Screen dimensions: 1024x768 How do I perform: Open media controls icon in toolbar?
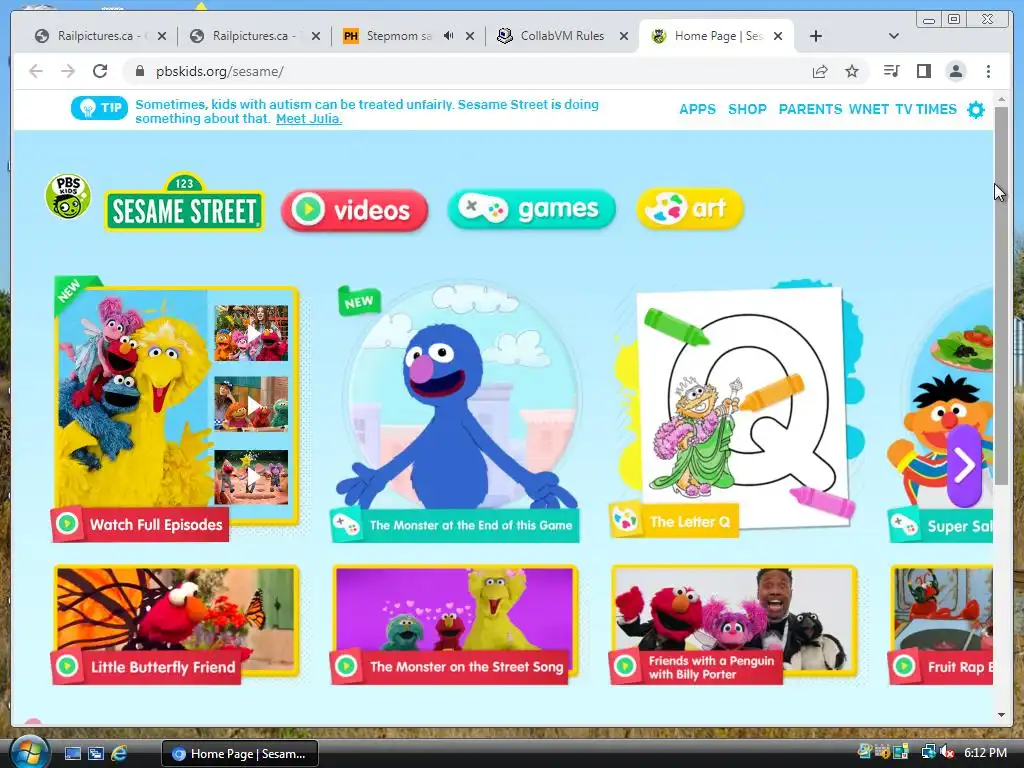[891, 71]
